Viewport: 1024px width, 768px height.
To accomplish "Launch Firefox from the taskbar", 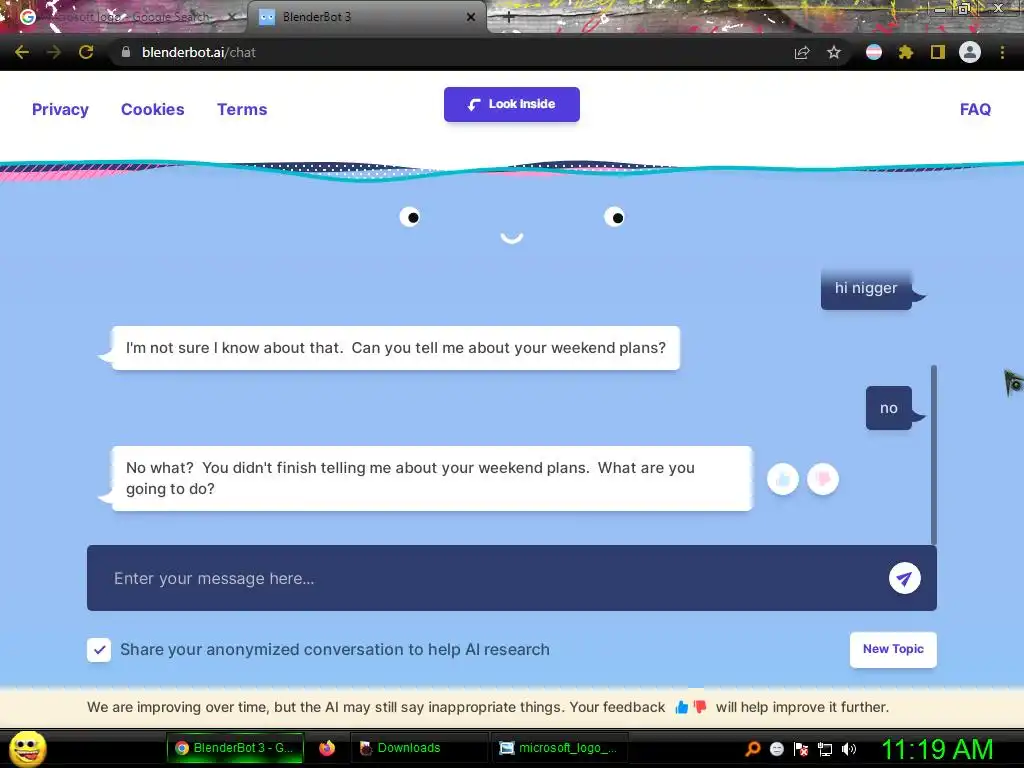I will pos(327,748).
